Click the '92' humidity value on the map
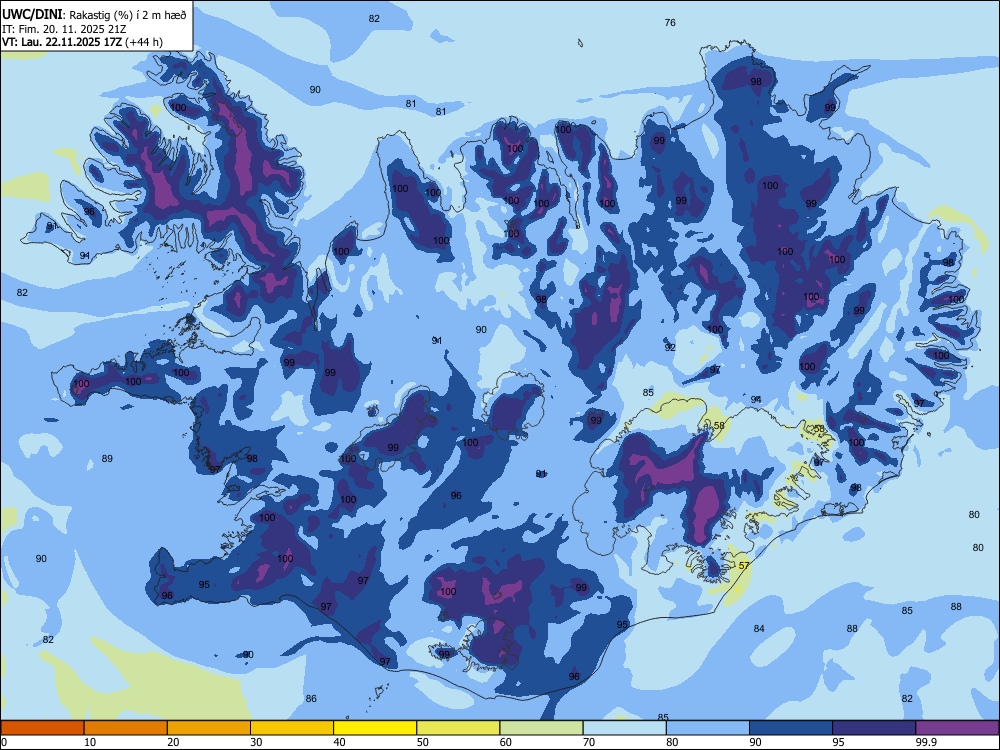The image size is (1000, 750). (670, 348)
